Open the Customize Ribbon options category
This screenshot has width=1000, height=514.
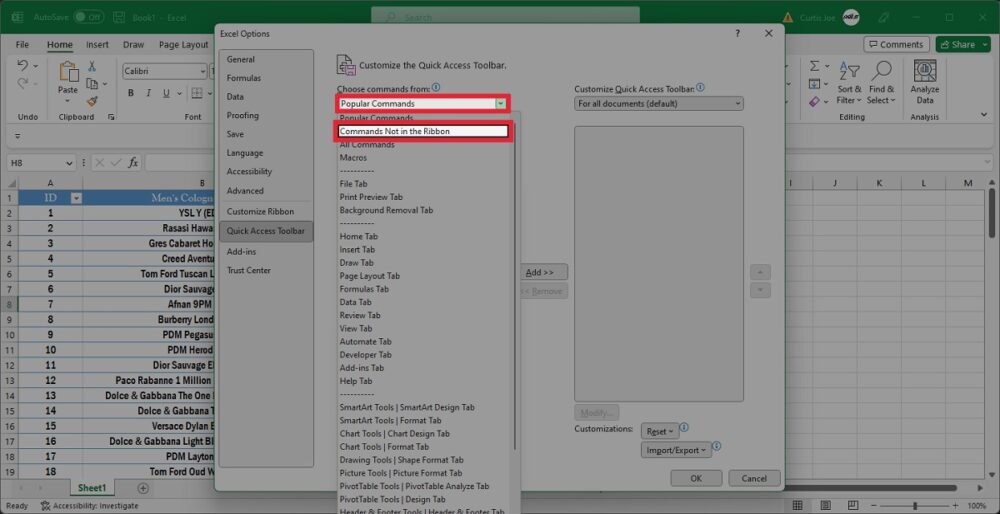click(260, 212)
